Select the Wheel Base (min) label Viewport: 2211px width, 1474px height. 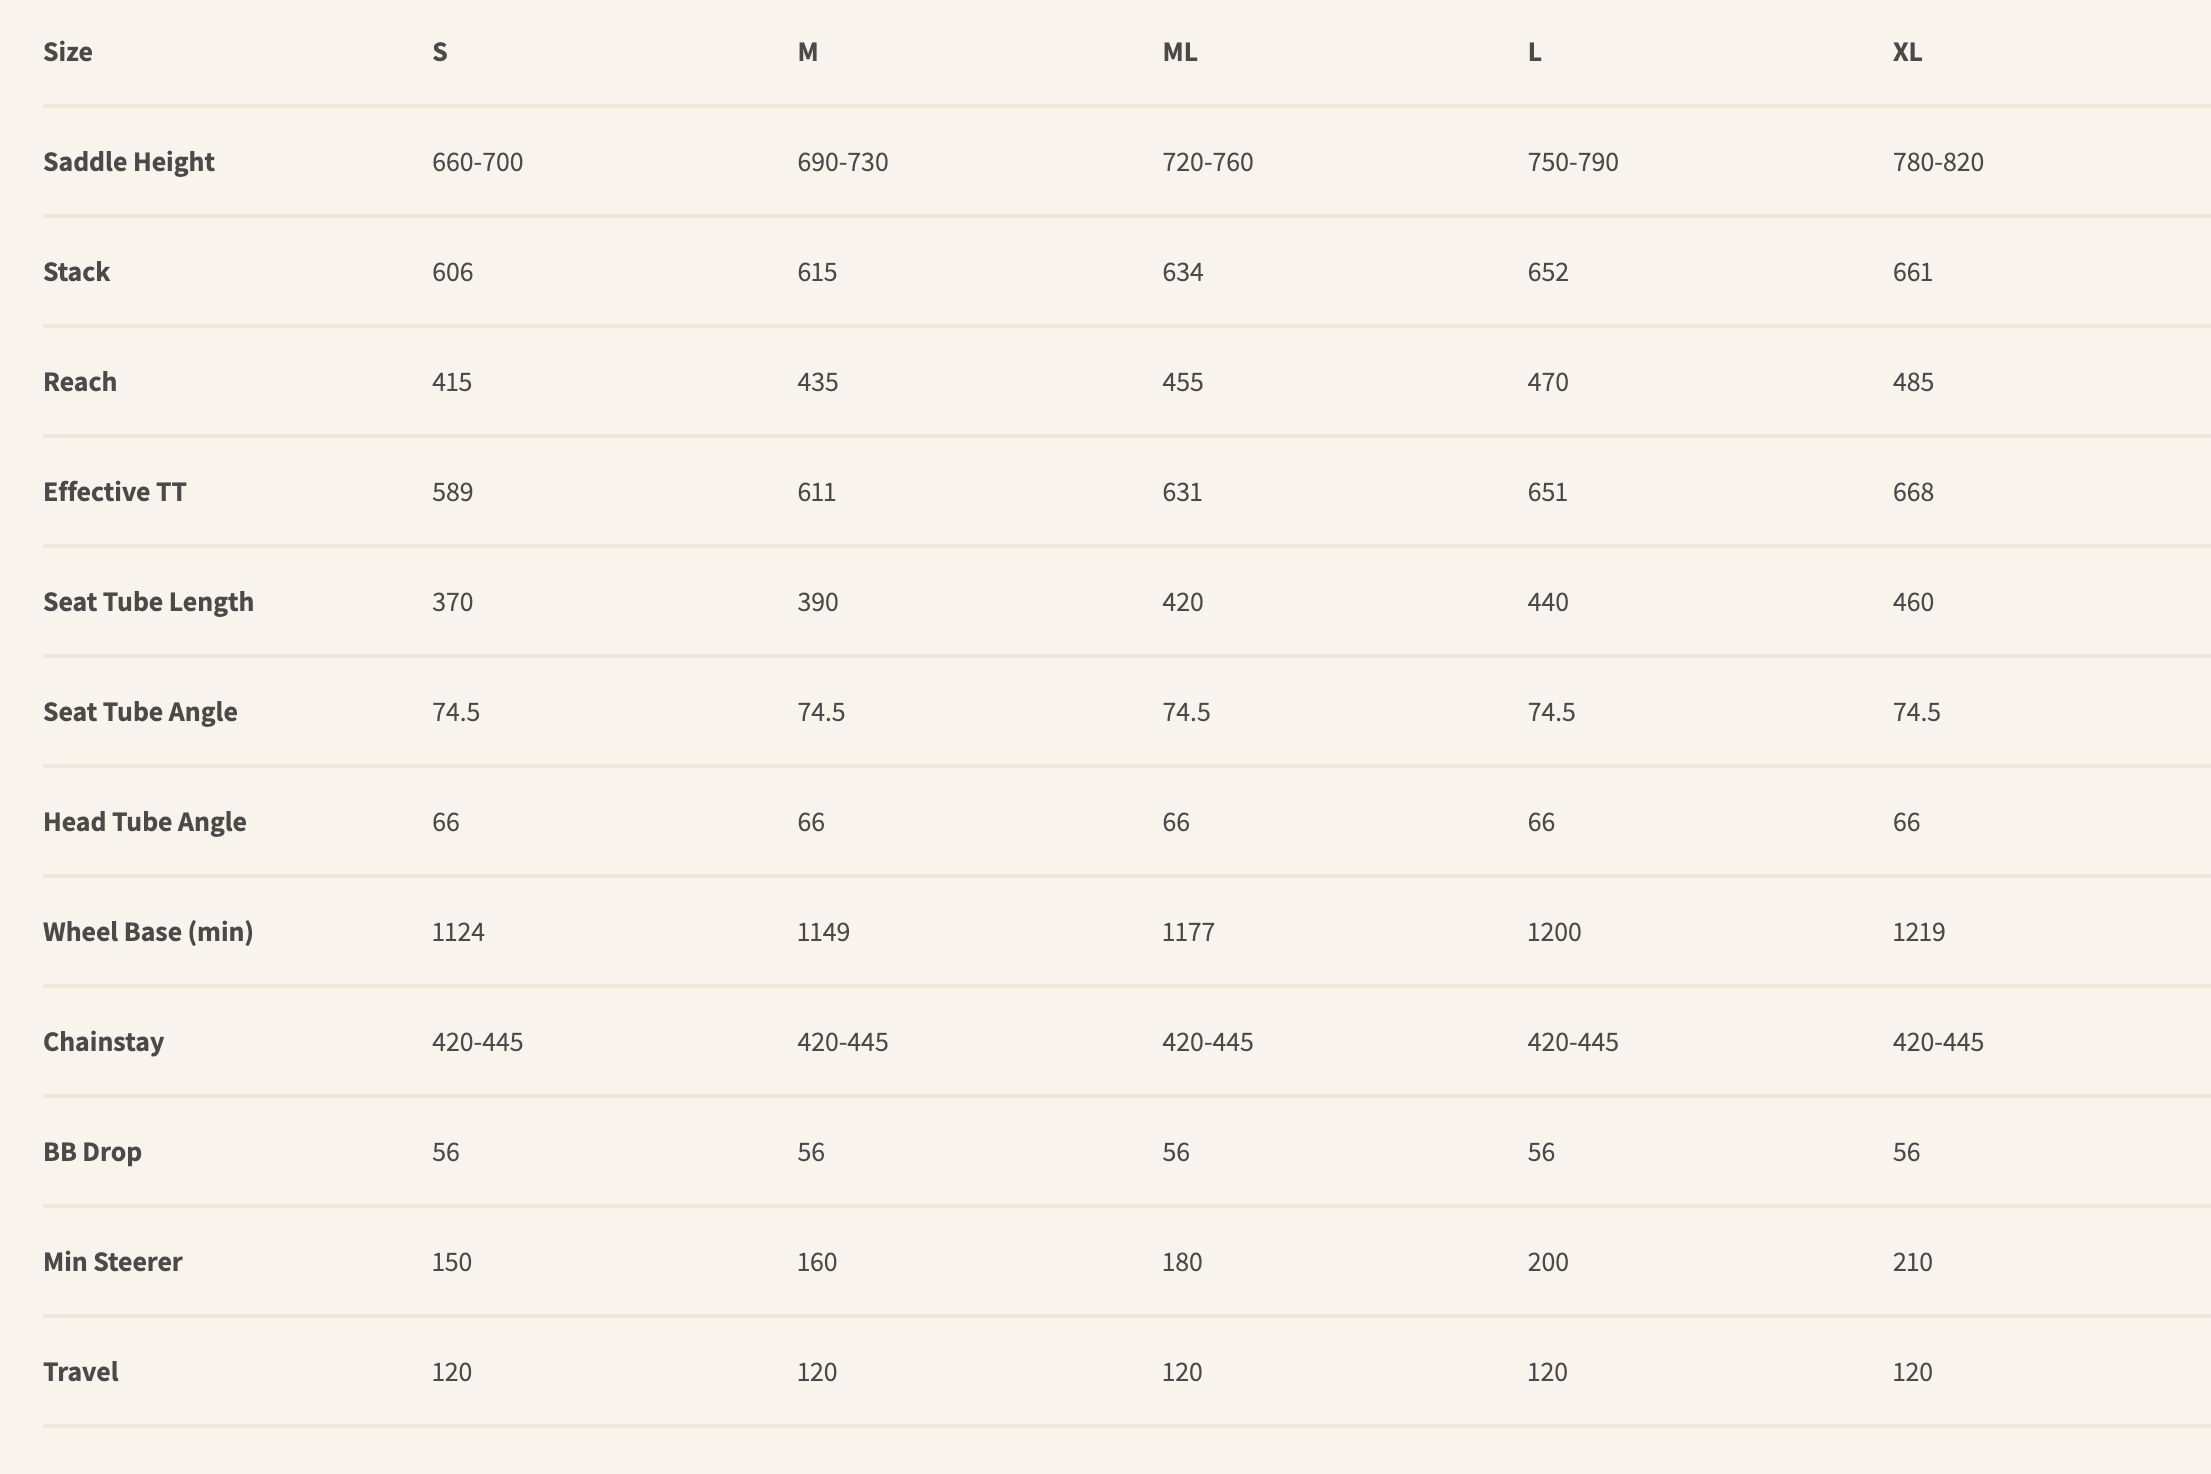[x=148, y=932]
